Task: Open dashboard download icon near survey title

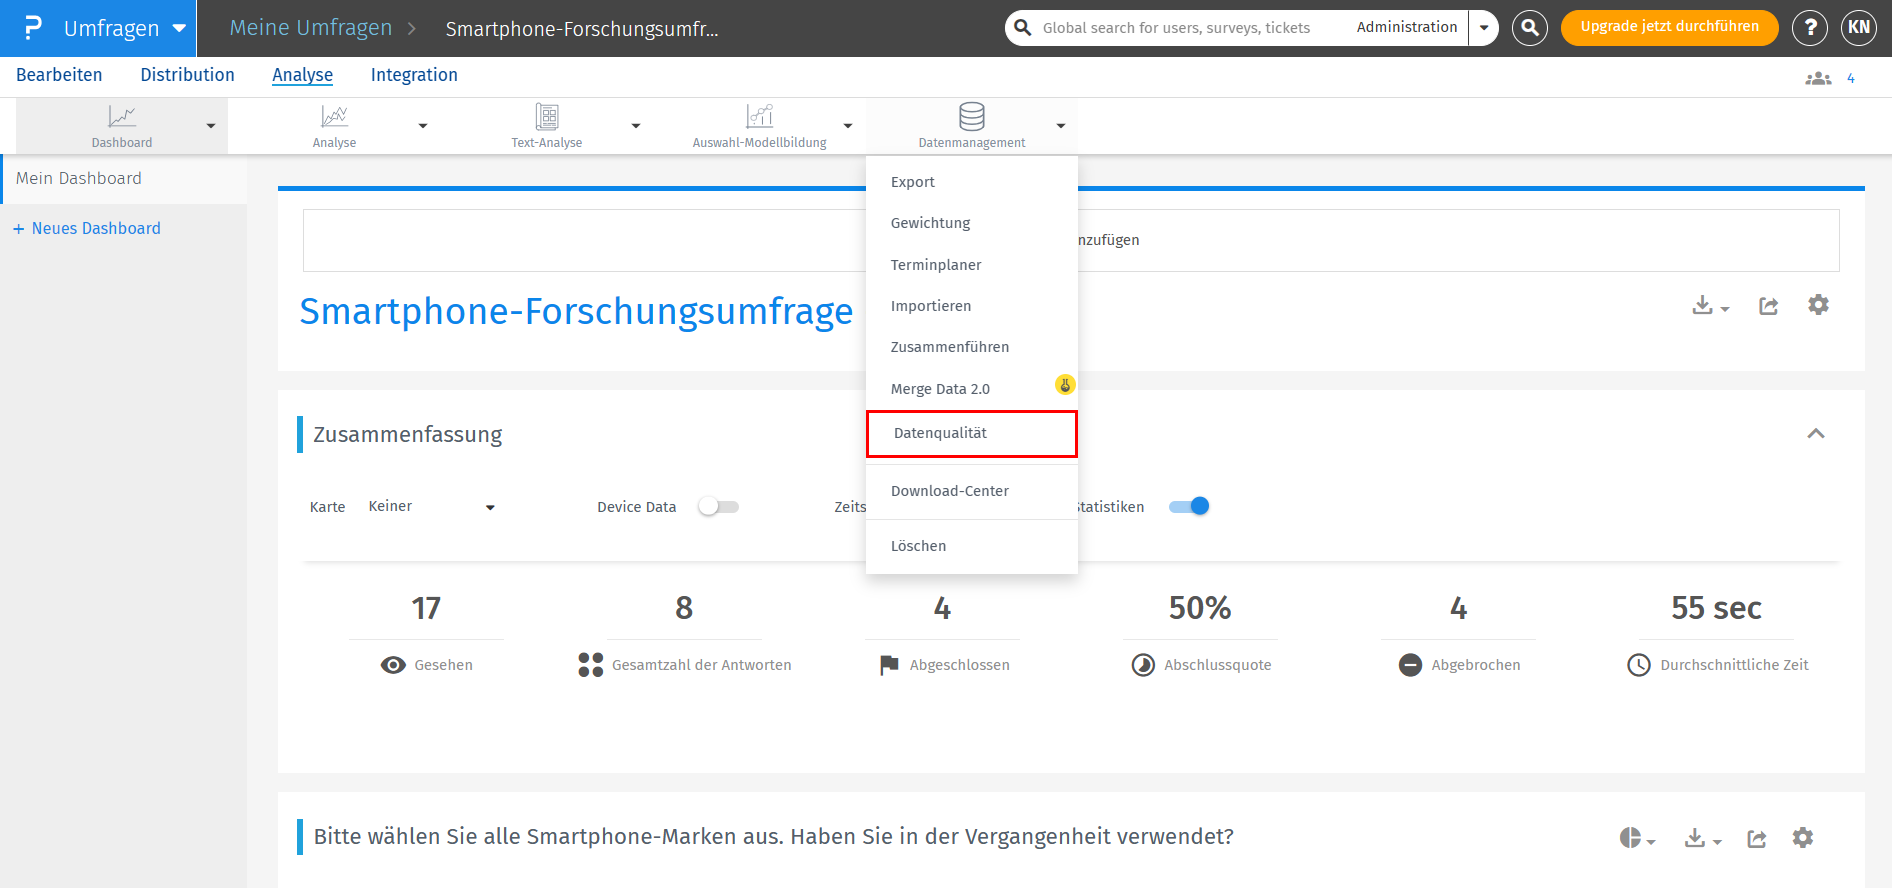Action: tap(1710, 305)
